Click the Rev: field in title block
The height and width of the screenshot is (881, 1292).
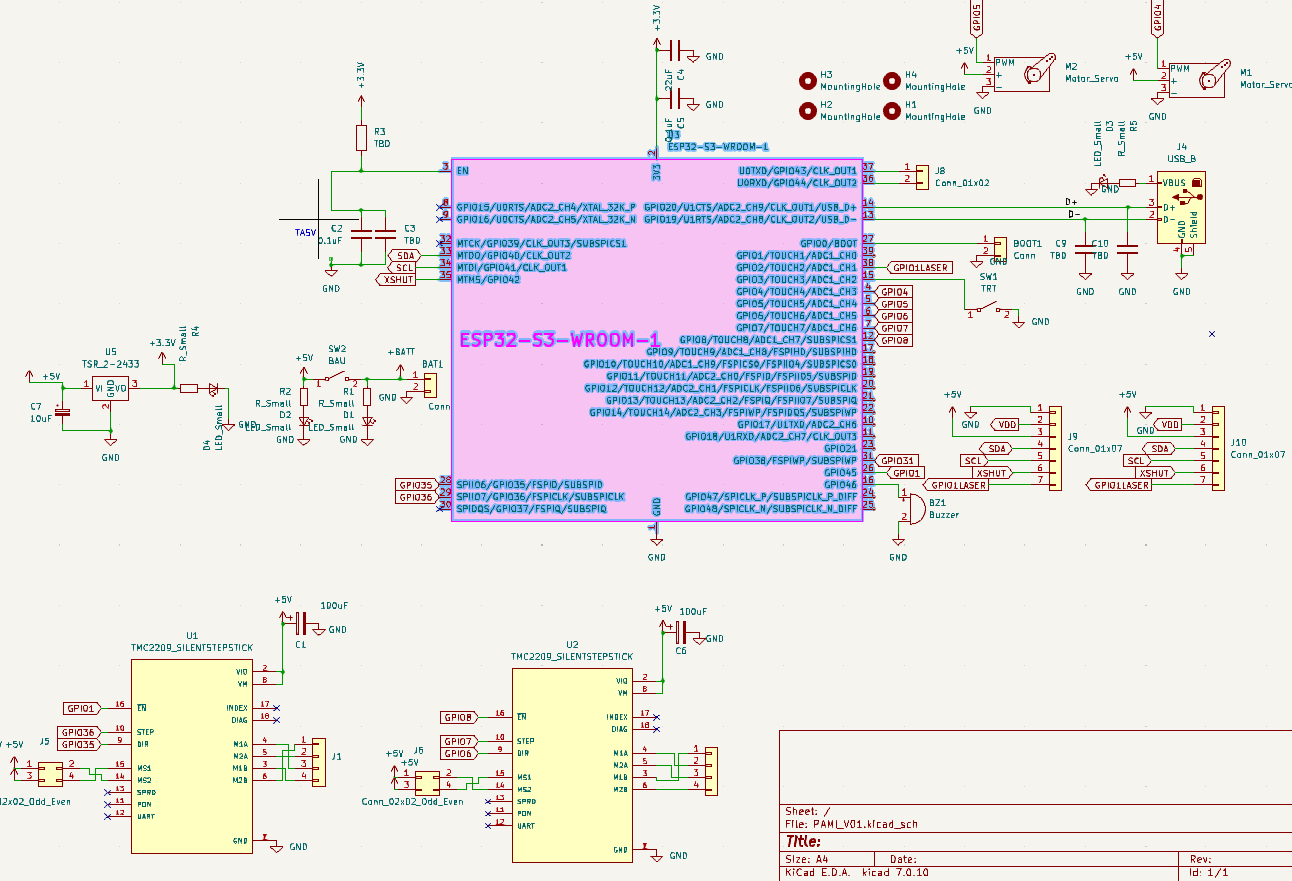(1200, 859)
